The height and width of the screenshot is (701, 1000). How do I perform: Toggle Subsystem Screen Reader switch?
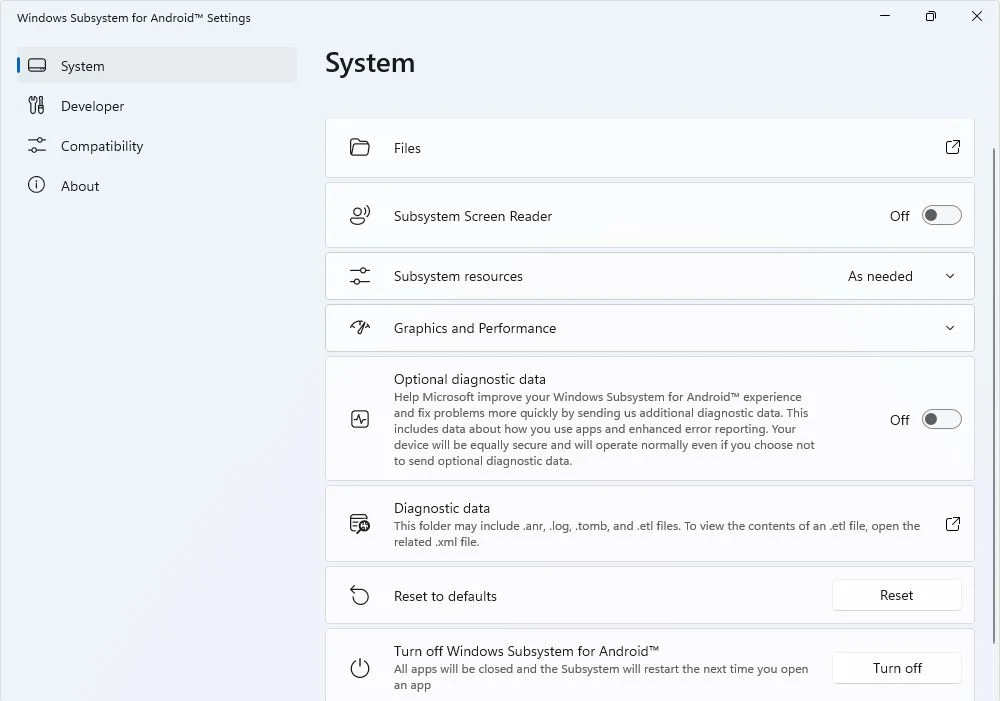click(941, 216)
